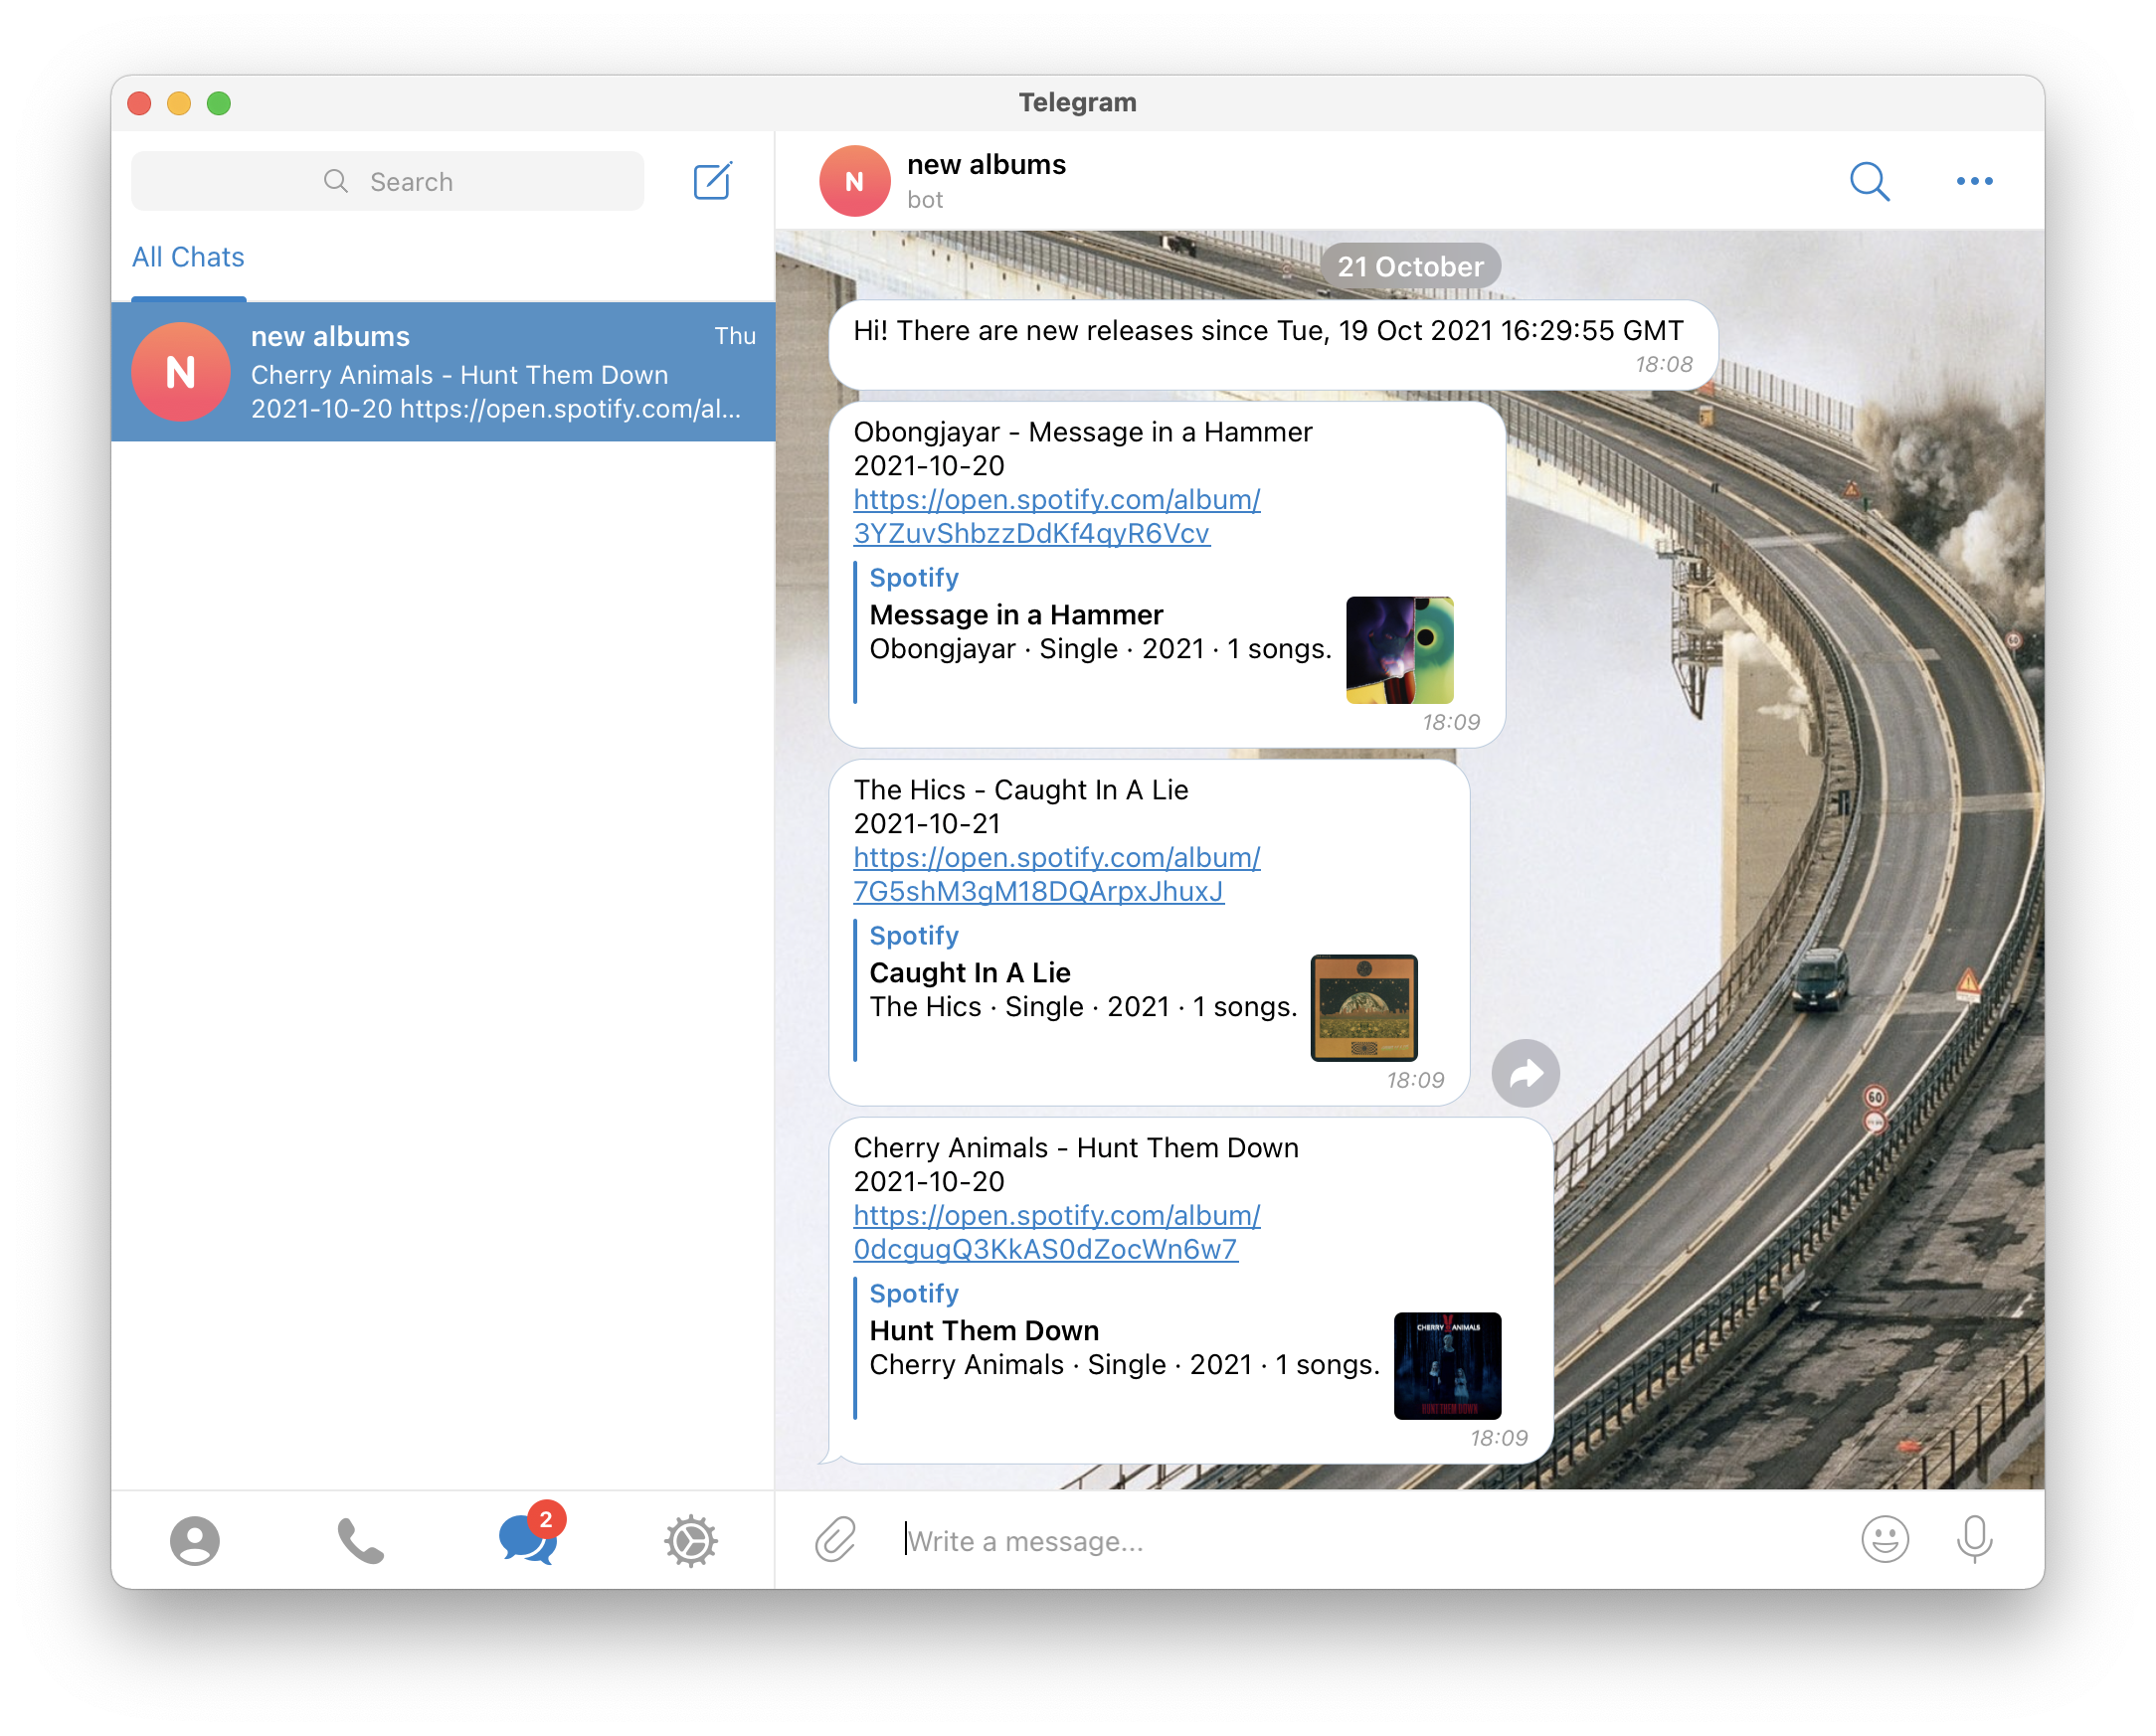Open Obongjayar Spotify album link
The width and height of the screenshot is (2156, 1736).
(1056, 516)
